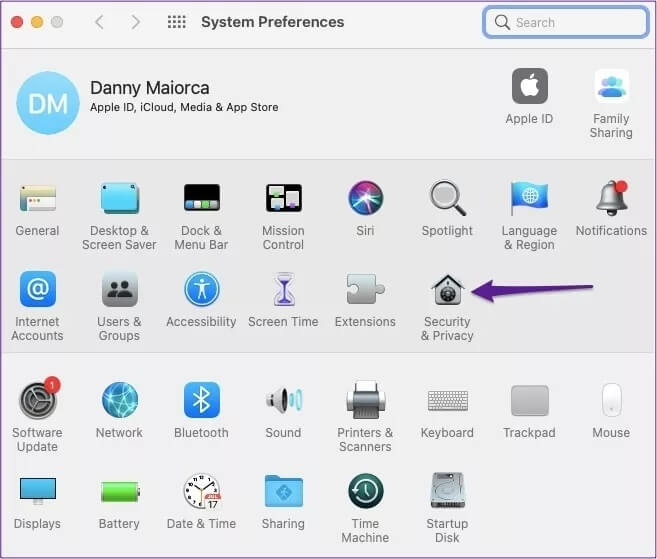Click the Danny Maiorca account name

point(150,88)
